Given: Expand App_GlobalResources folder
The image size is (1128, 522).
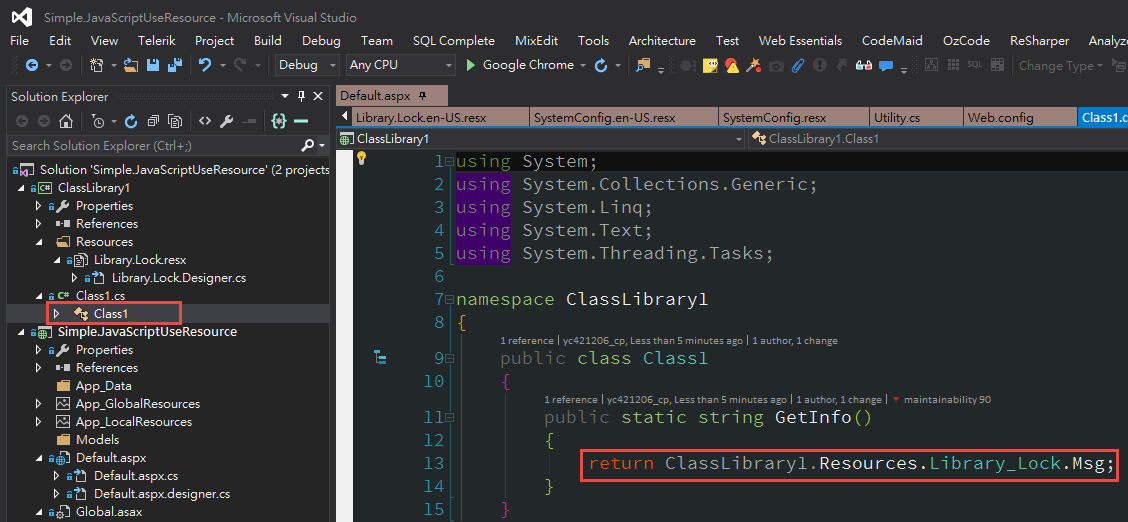Looking at the screenshot, I should (39, 403).
